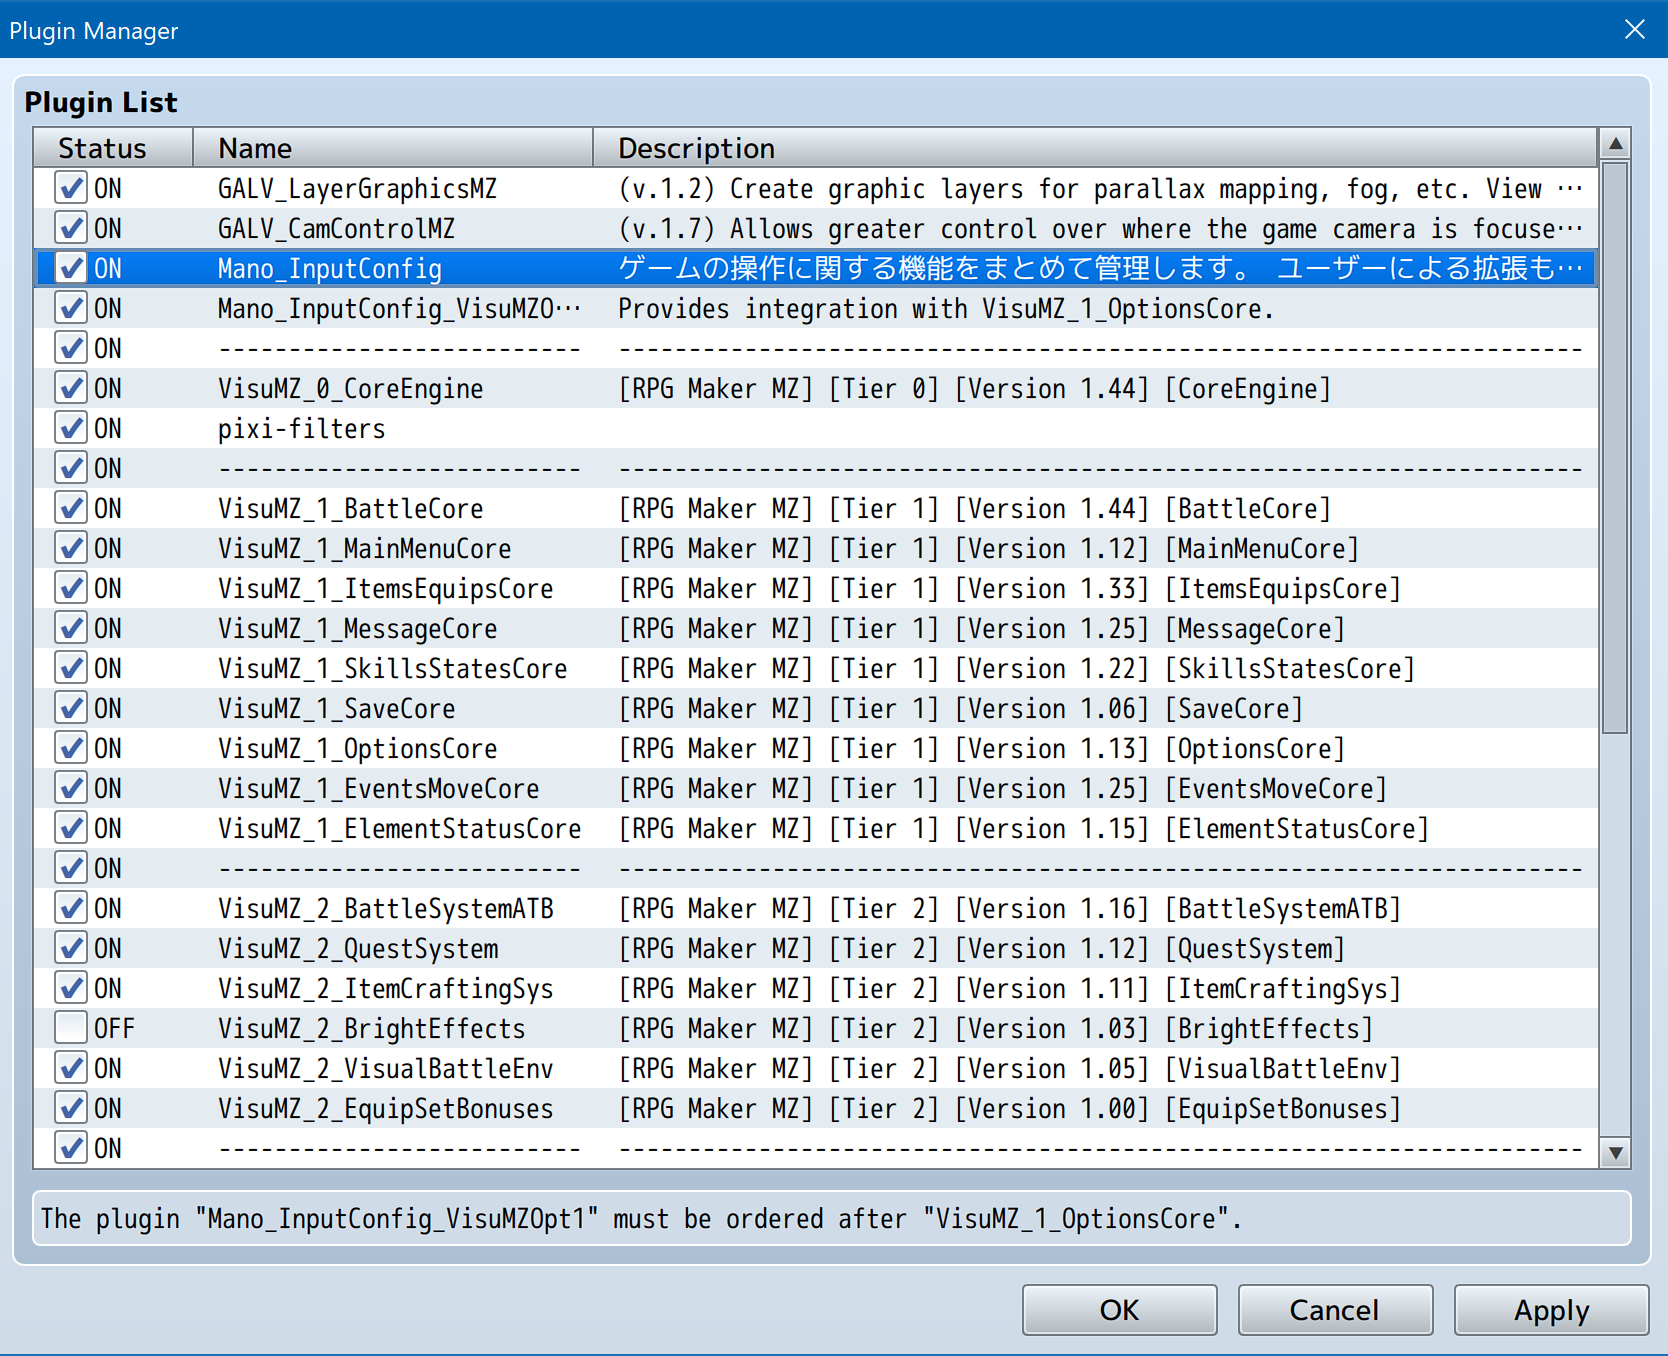1668x1356 pixels.
Task: Turn off the VisuMZ_1_MessageCore checkbox
Action: click(x=71, y=628)
